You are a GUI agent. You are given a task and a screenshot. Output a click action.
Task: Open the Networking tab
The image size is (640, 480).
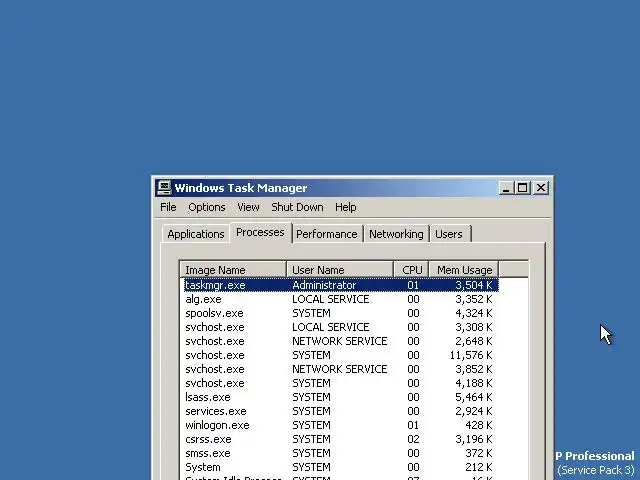[396, 234]
